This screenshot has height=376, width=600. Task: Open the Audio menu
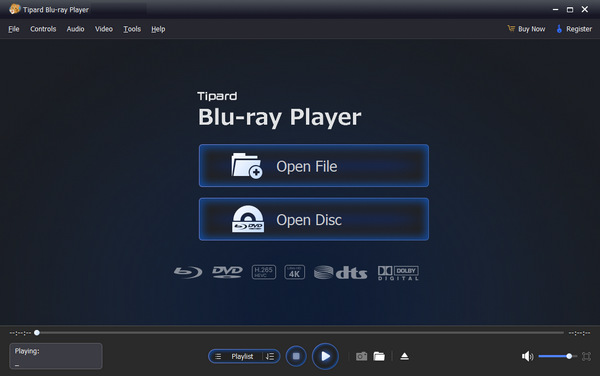coord(75,29)
